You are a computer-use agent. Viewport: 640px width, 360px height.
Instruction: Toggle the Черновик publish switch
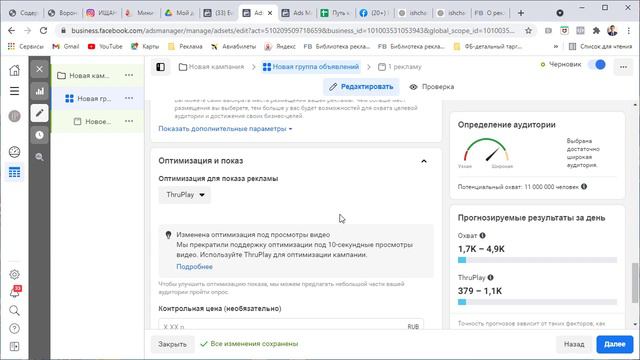coord(597,65)
